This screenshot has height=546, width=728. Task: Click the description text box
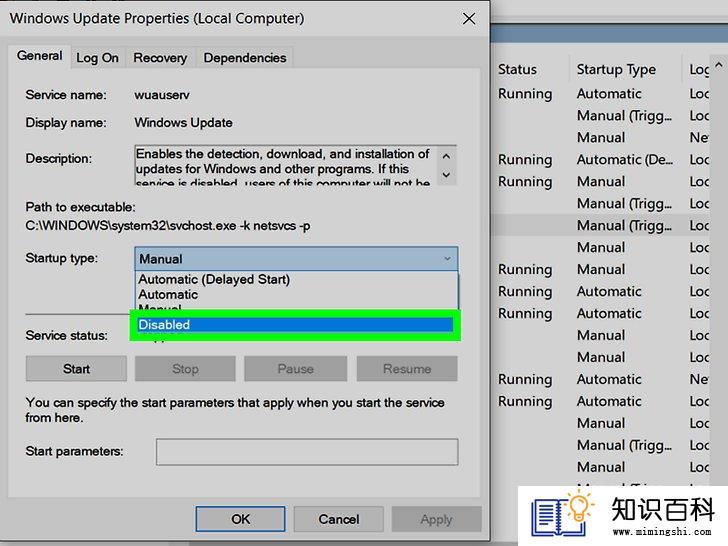(x=286, y=166)
